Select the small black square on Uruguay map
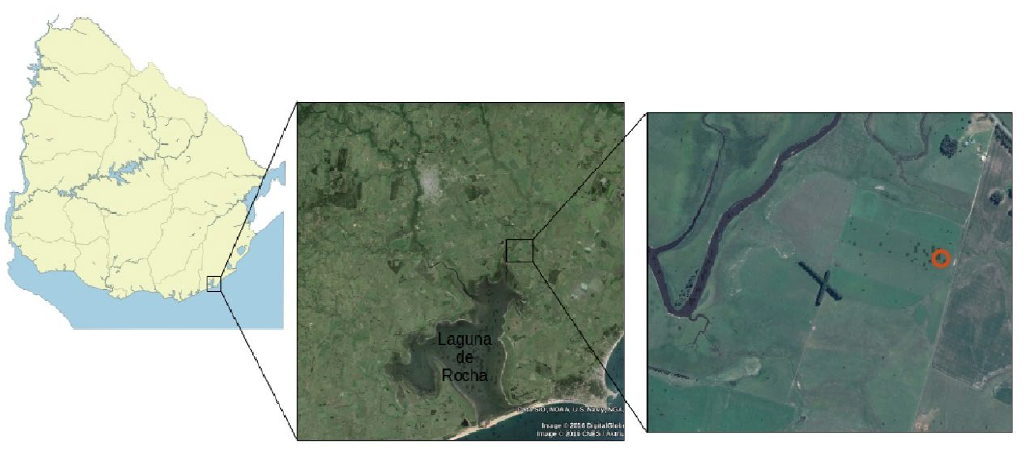 pyautogui.click(x=214, y=284)
